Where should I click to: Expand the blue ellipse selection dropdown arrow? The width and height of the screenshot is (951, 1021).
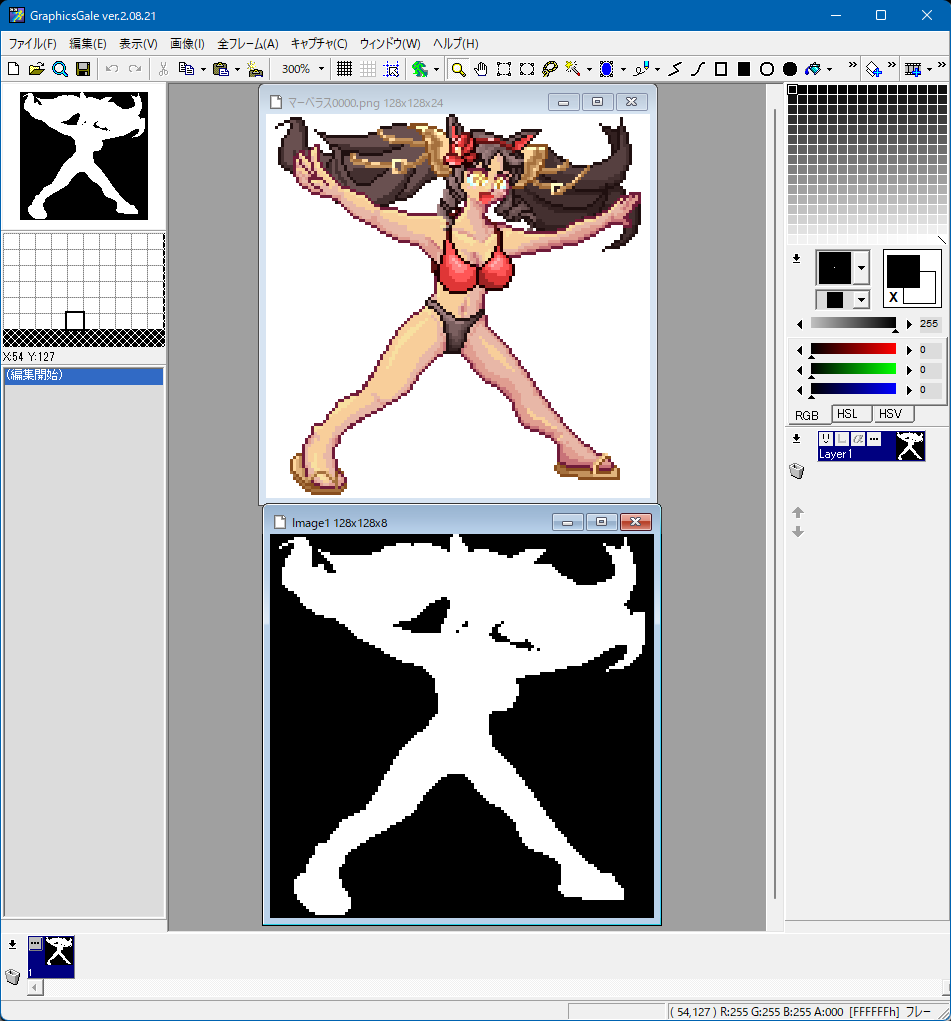[623, 69]
